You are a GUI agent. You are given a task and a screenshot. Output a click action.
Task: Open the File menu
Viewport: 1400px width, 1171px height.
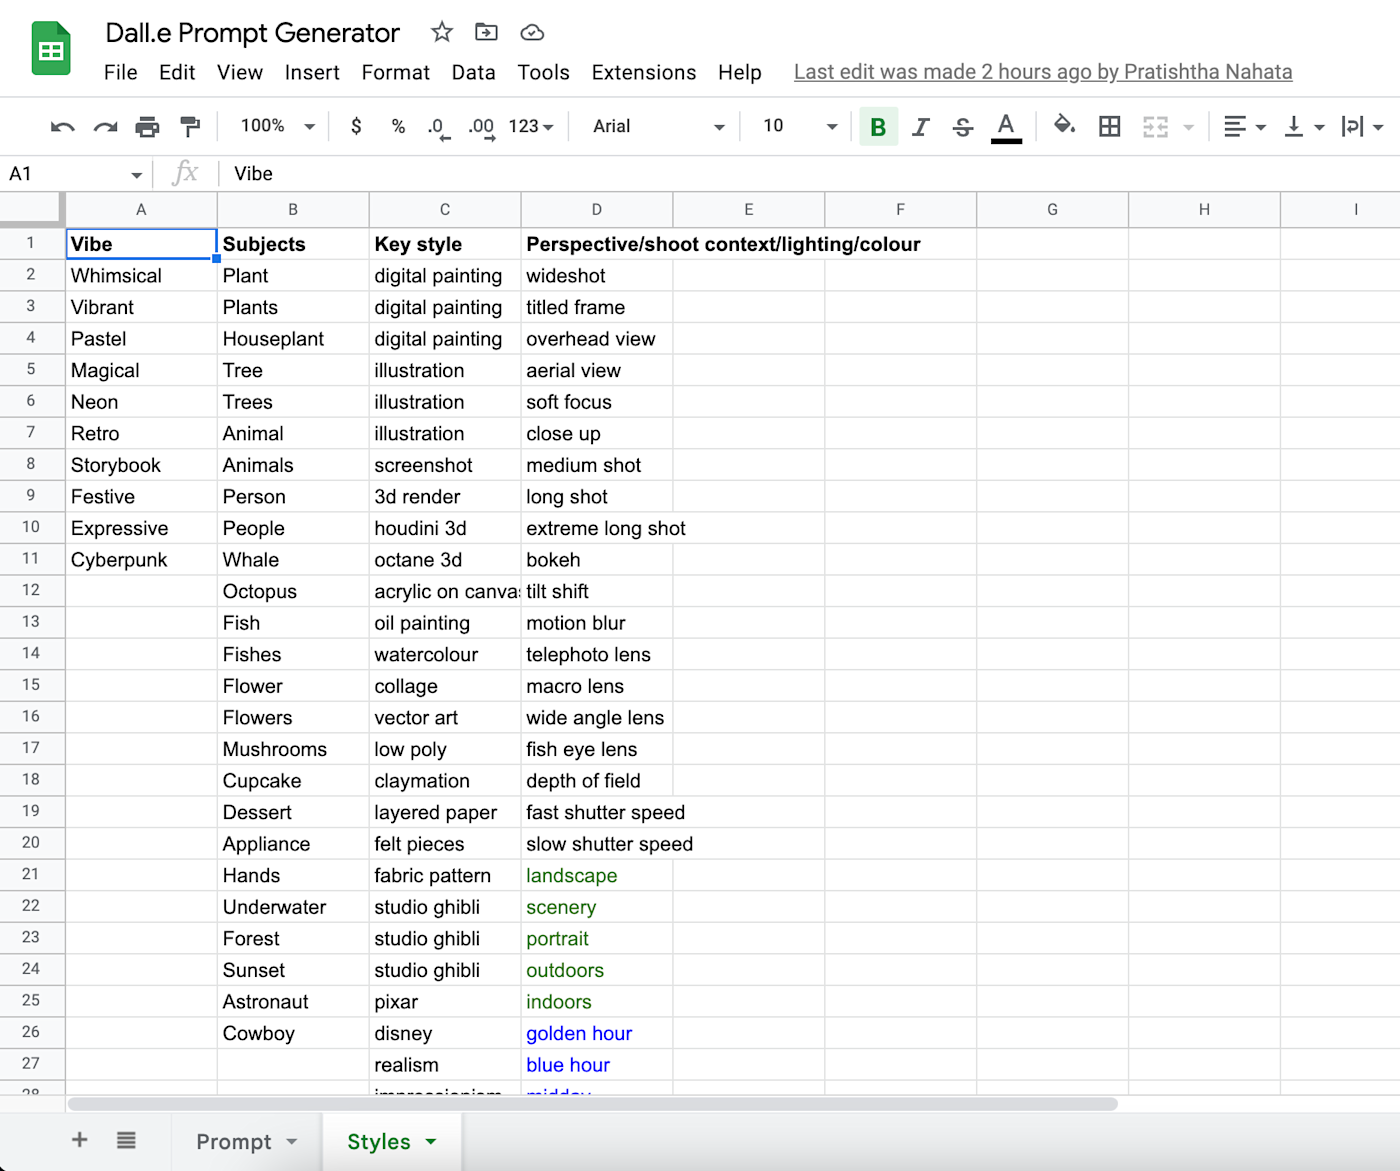[120, 72]
